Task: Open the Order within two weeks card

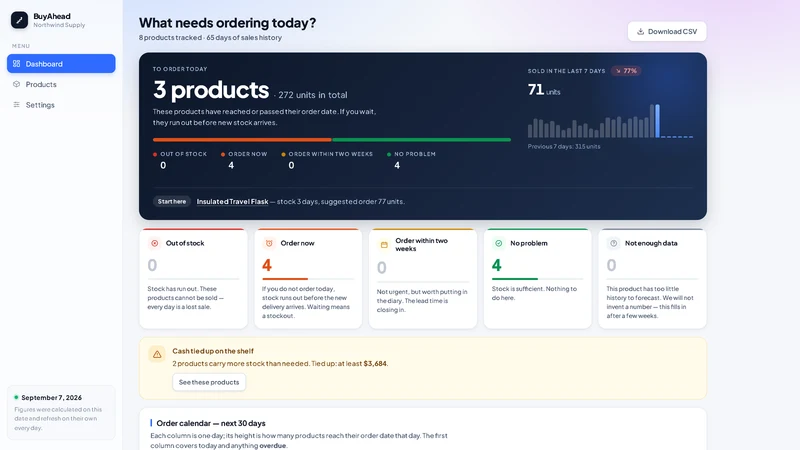Action: pyautogui.click(x=423, y=278)
